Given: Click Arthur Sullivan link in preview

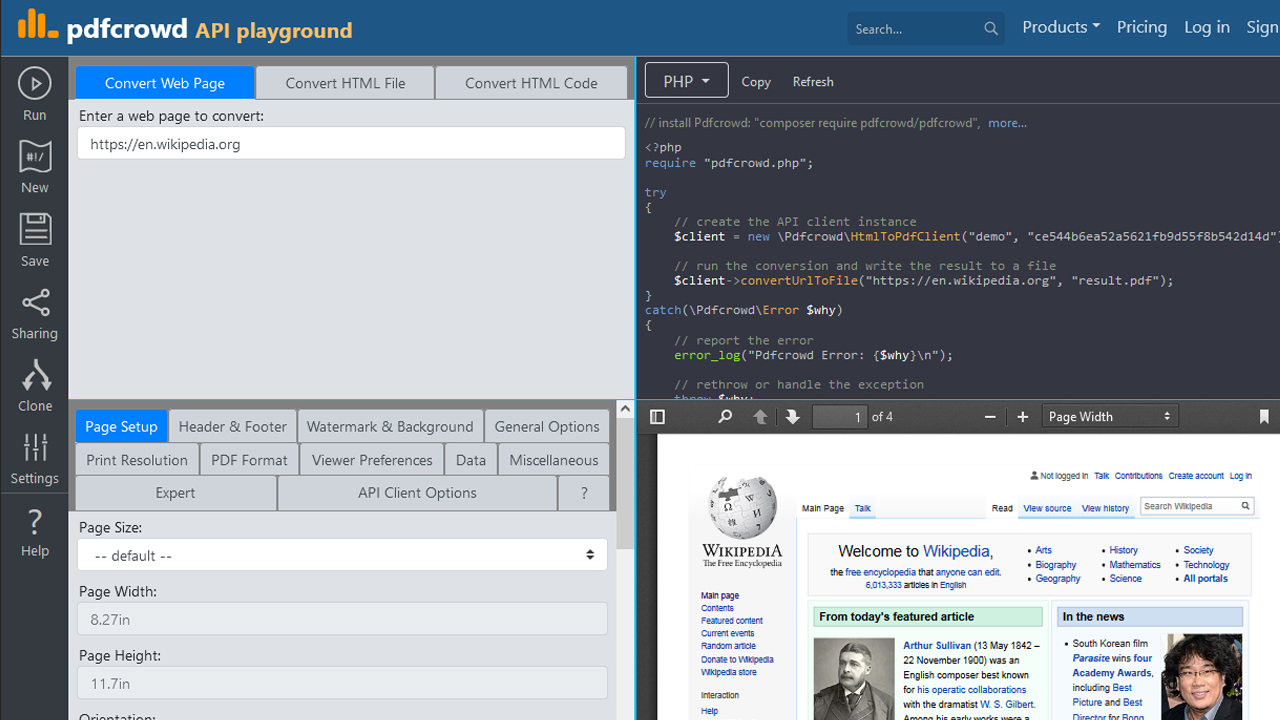Looking at the screenshot, I should tap(938, 646).
